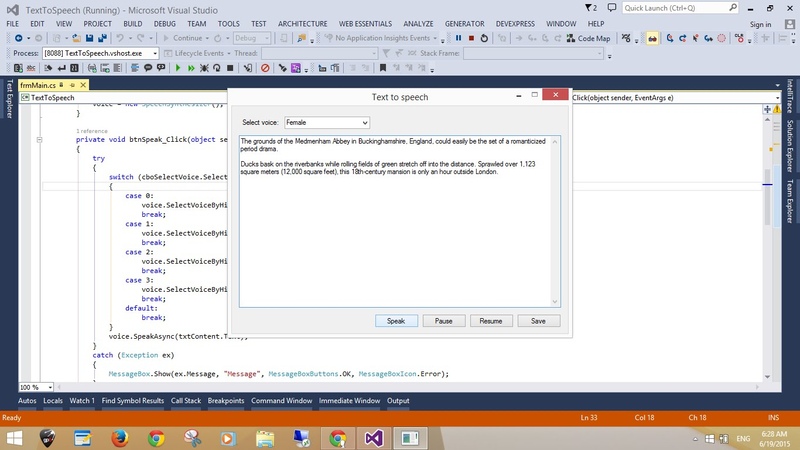Click the Open File folder icon
Image resolution: width=800 pixels, height=450 pixels.
point(77,38)
